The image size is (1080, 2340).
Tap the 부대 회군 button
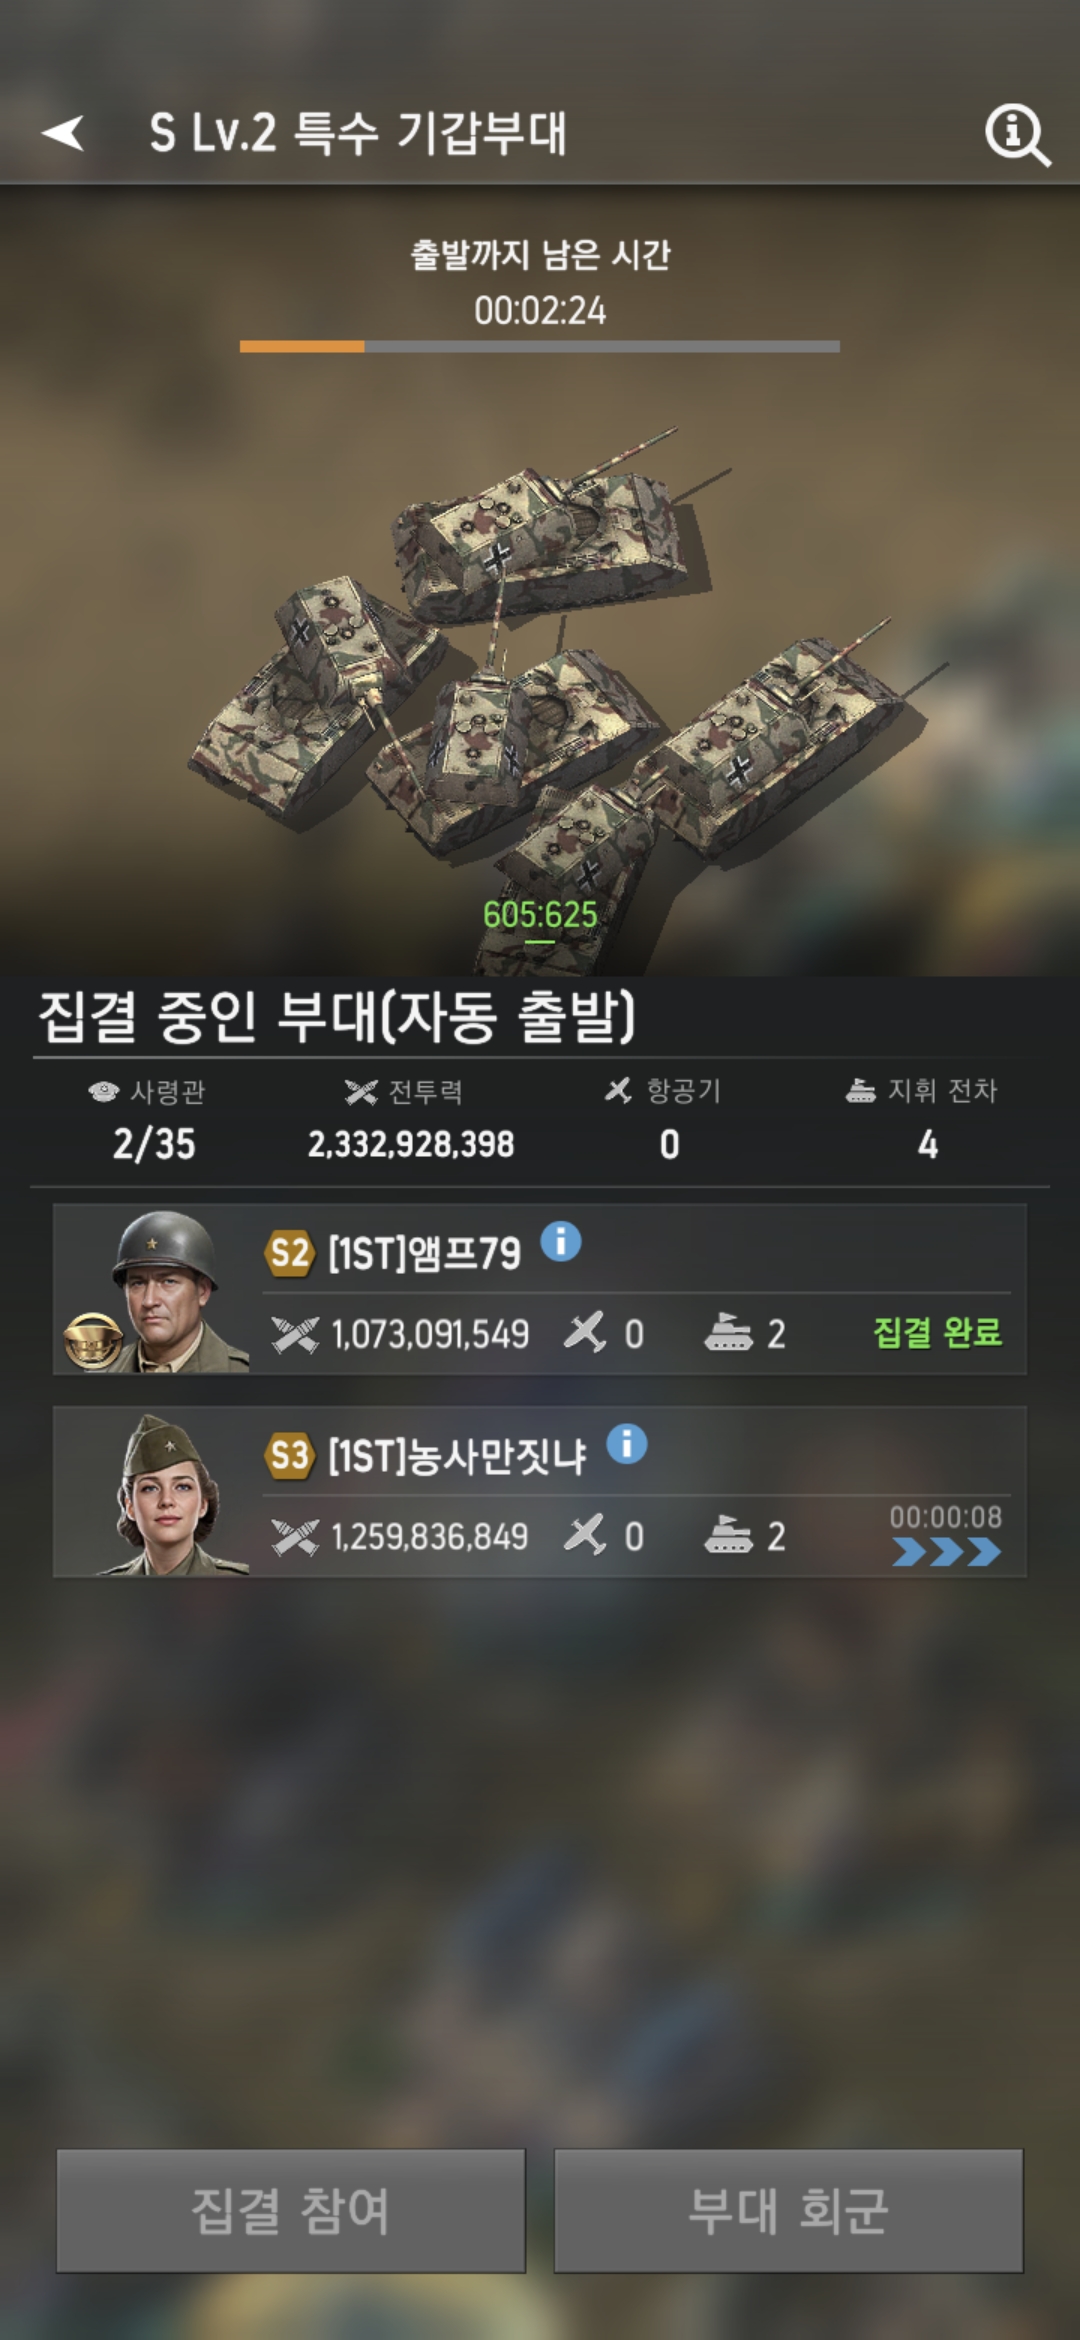pos(788,2210)
